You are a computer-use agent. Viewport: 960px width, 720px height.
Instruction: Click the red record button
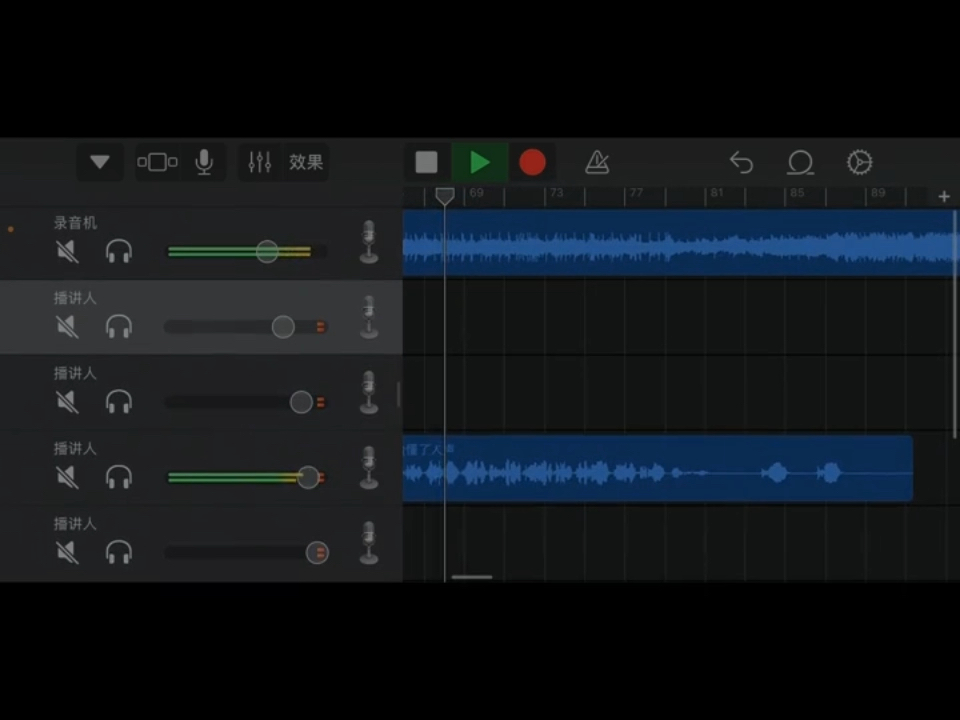pyautogui.click(x=532, y=162)
